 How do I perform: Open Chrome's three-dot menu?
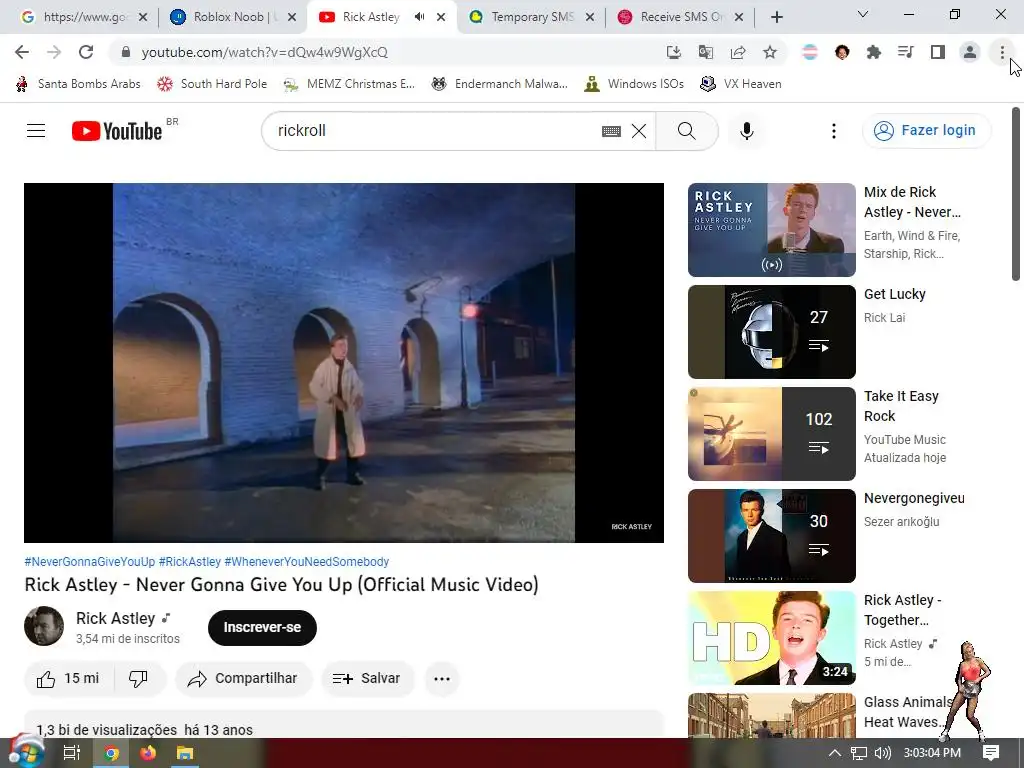click(1002, 52)
